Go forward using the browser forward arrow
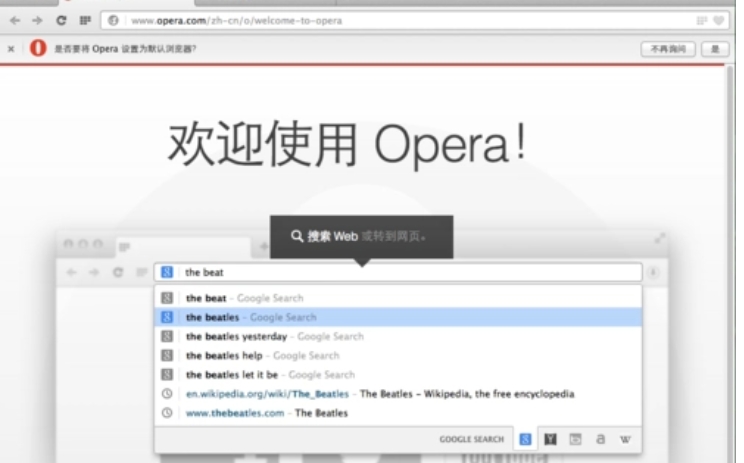 pyautogui.click(x=37, y=20)
